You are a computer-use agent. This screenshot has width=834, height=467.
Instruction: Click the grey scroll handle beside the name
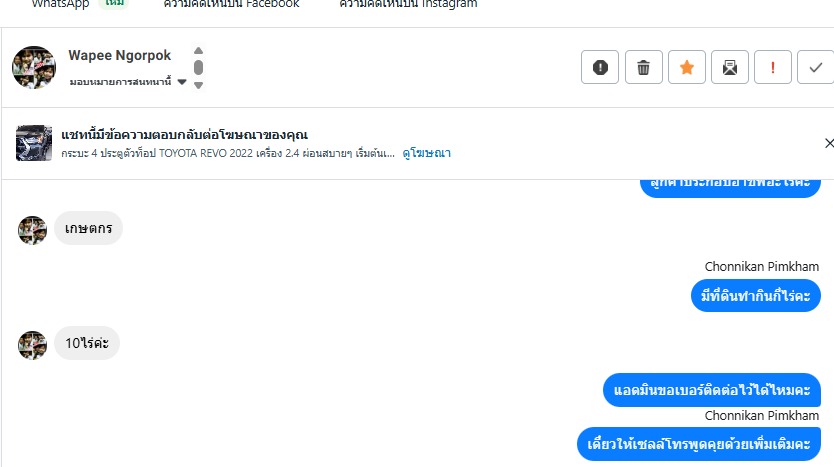click(x=198, y=68)
